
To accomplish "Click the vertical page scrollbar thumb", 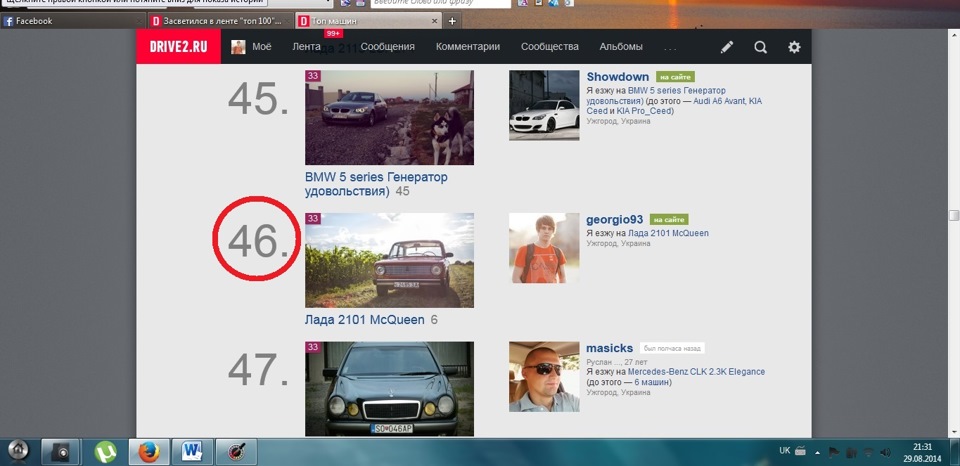I will coord(953,216).
